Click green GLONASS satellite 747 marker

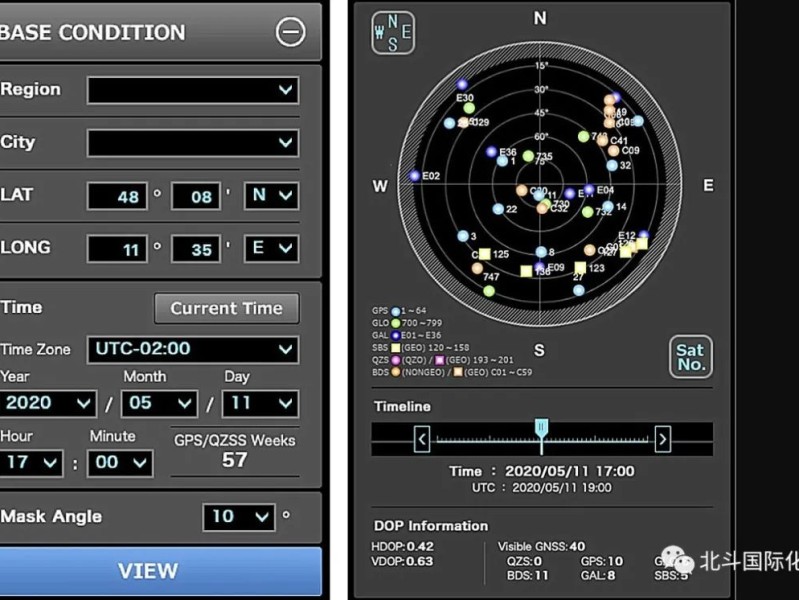489,291
